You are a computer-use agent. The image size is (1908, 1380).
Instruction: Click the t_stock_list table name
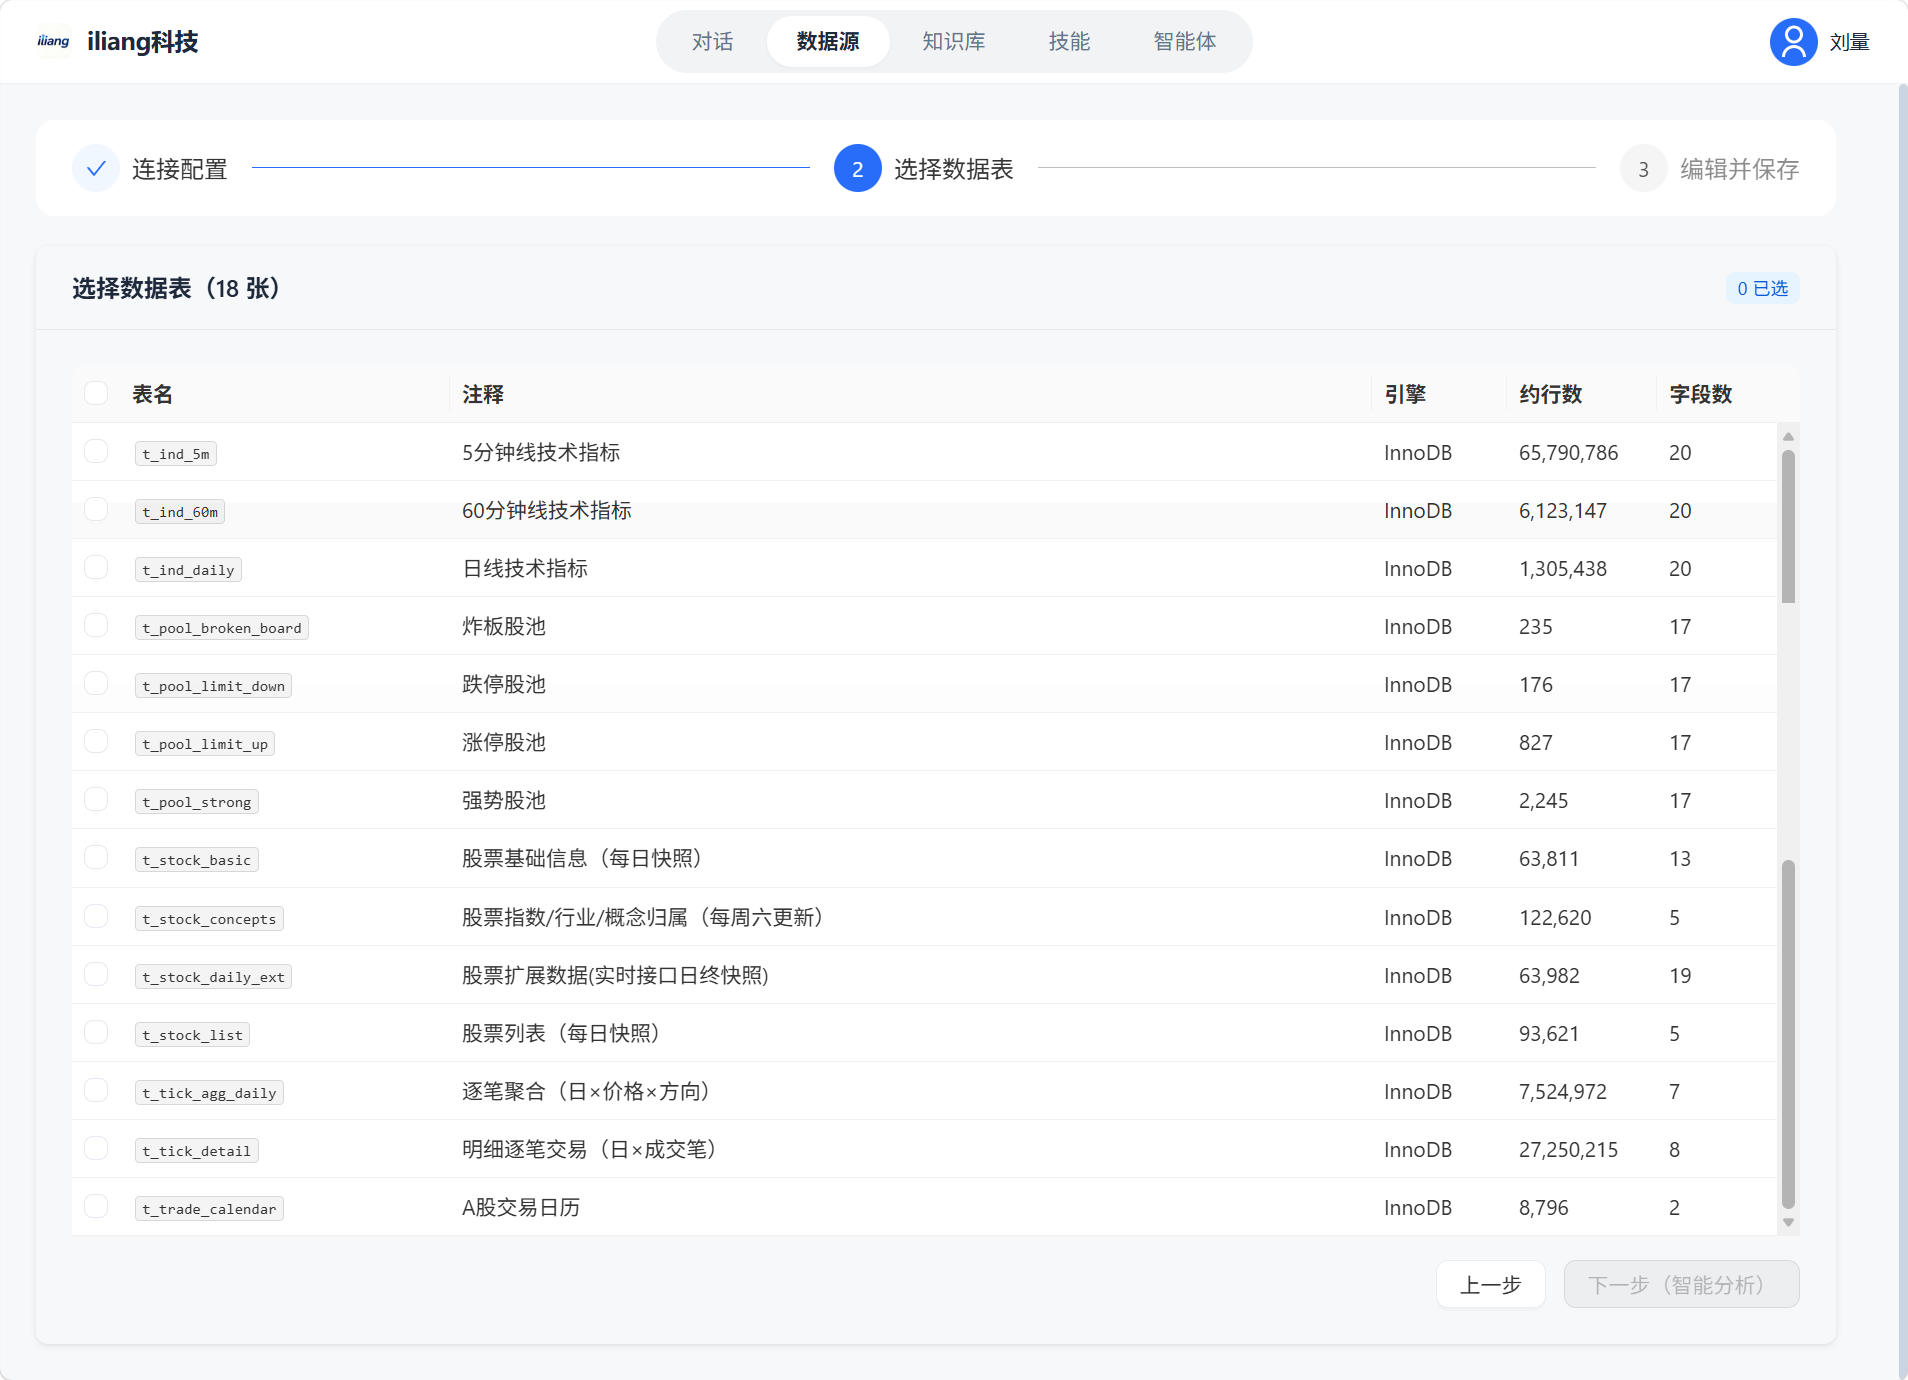[x=192, y=1034]
